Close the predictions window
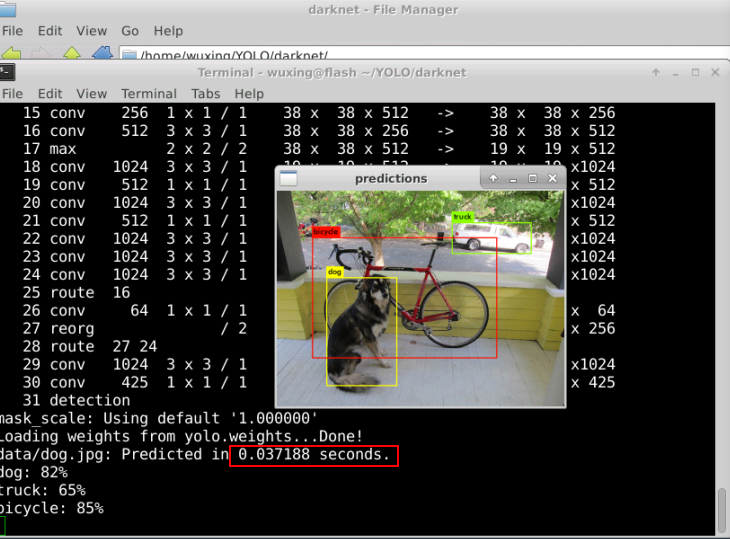This screenshot has height=539, width=730. [x=553, y=178]
